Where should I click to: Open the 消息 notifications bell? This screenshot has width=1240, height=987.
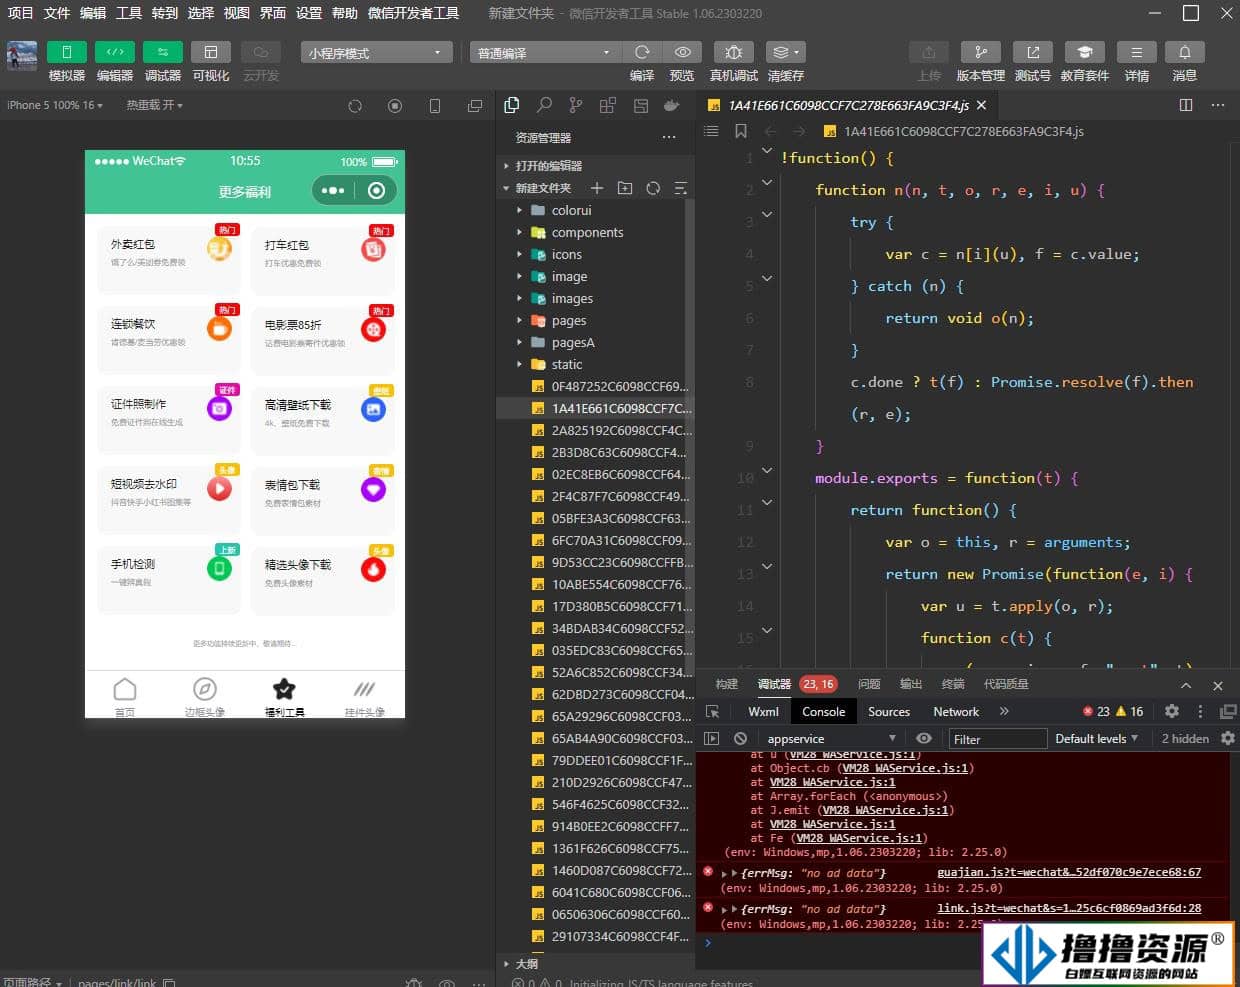[1185, 52]
